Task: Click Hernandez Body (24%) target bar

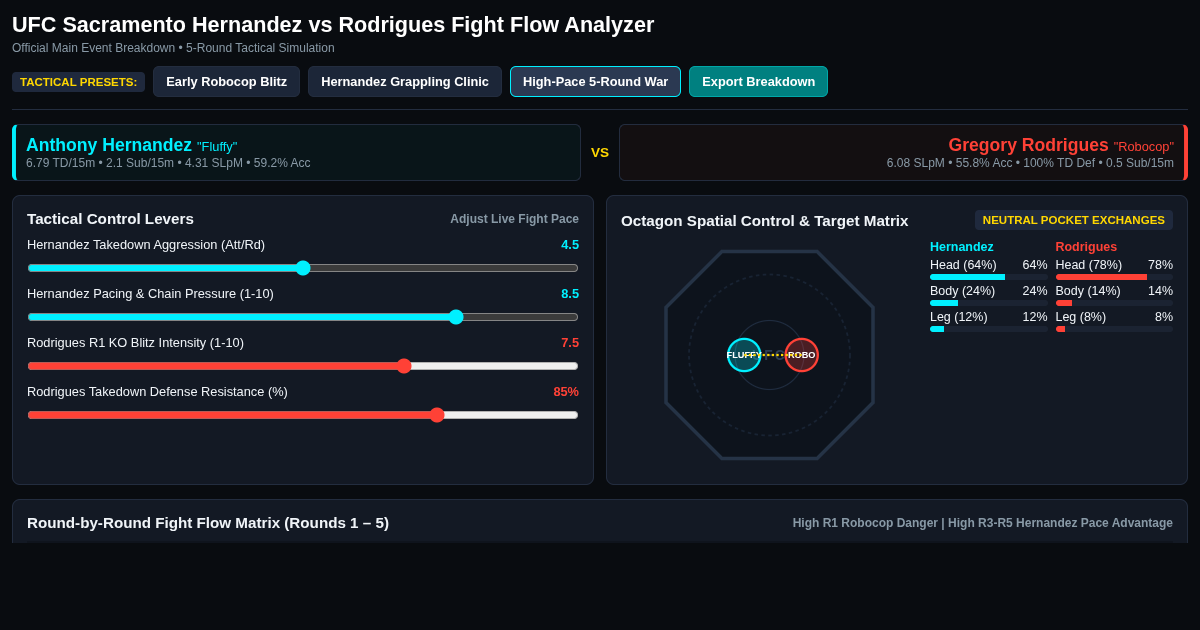Action: tap(989, 303)
